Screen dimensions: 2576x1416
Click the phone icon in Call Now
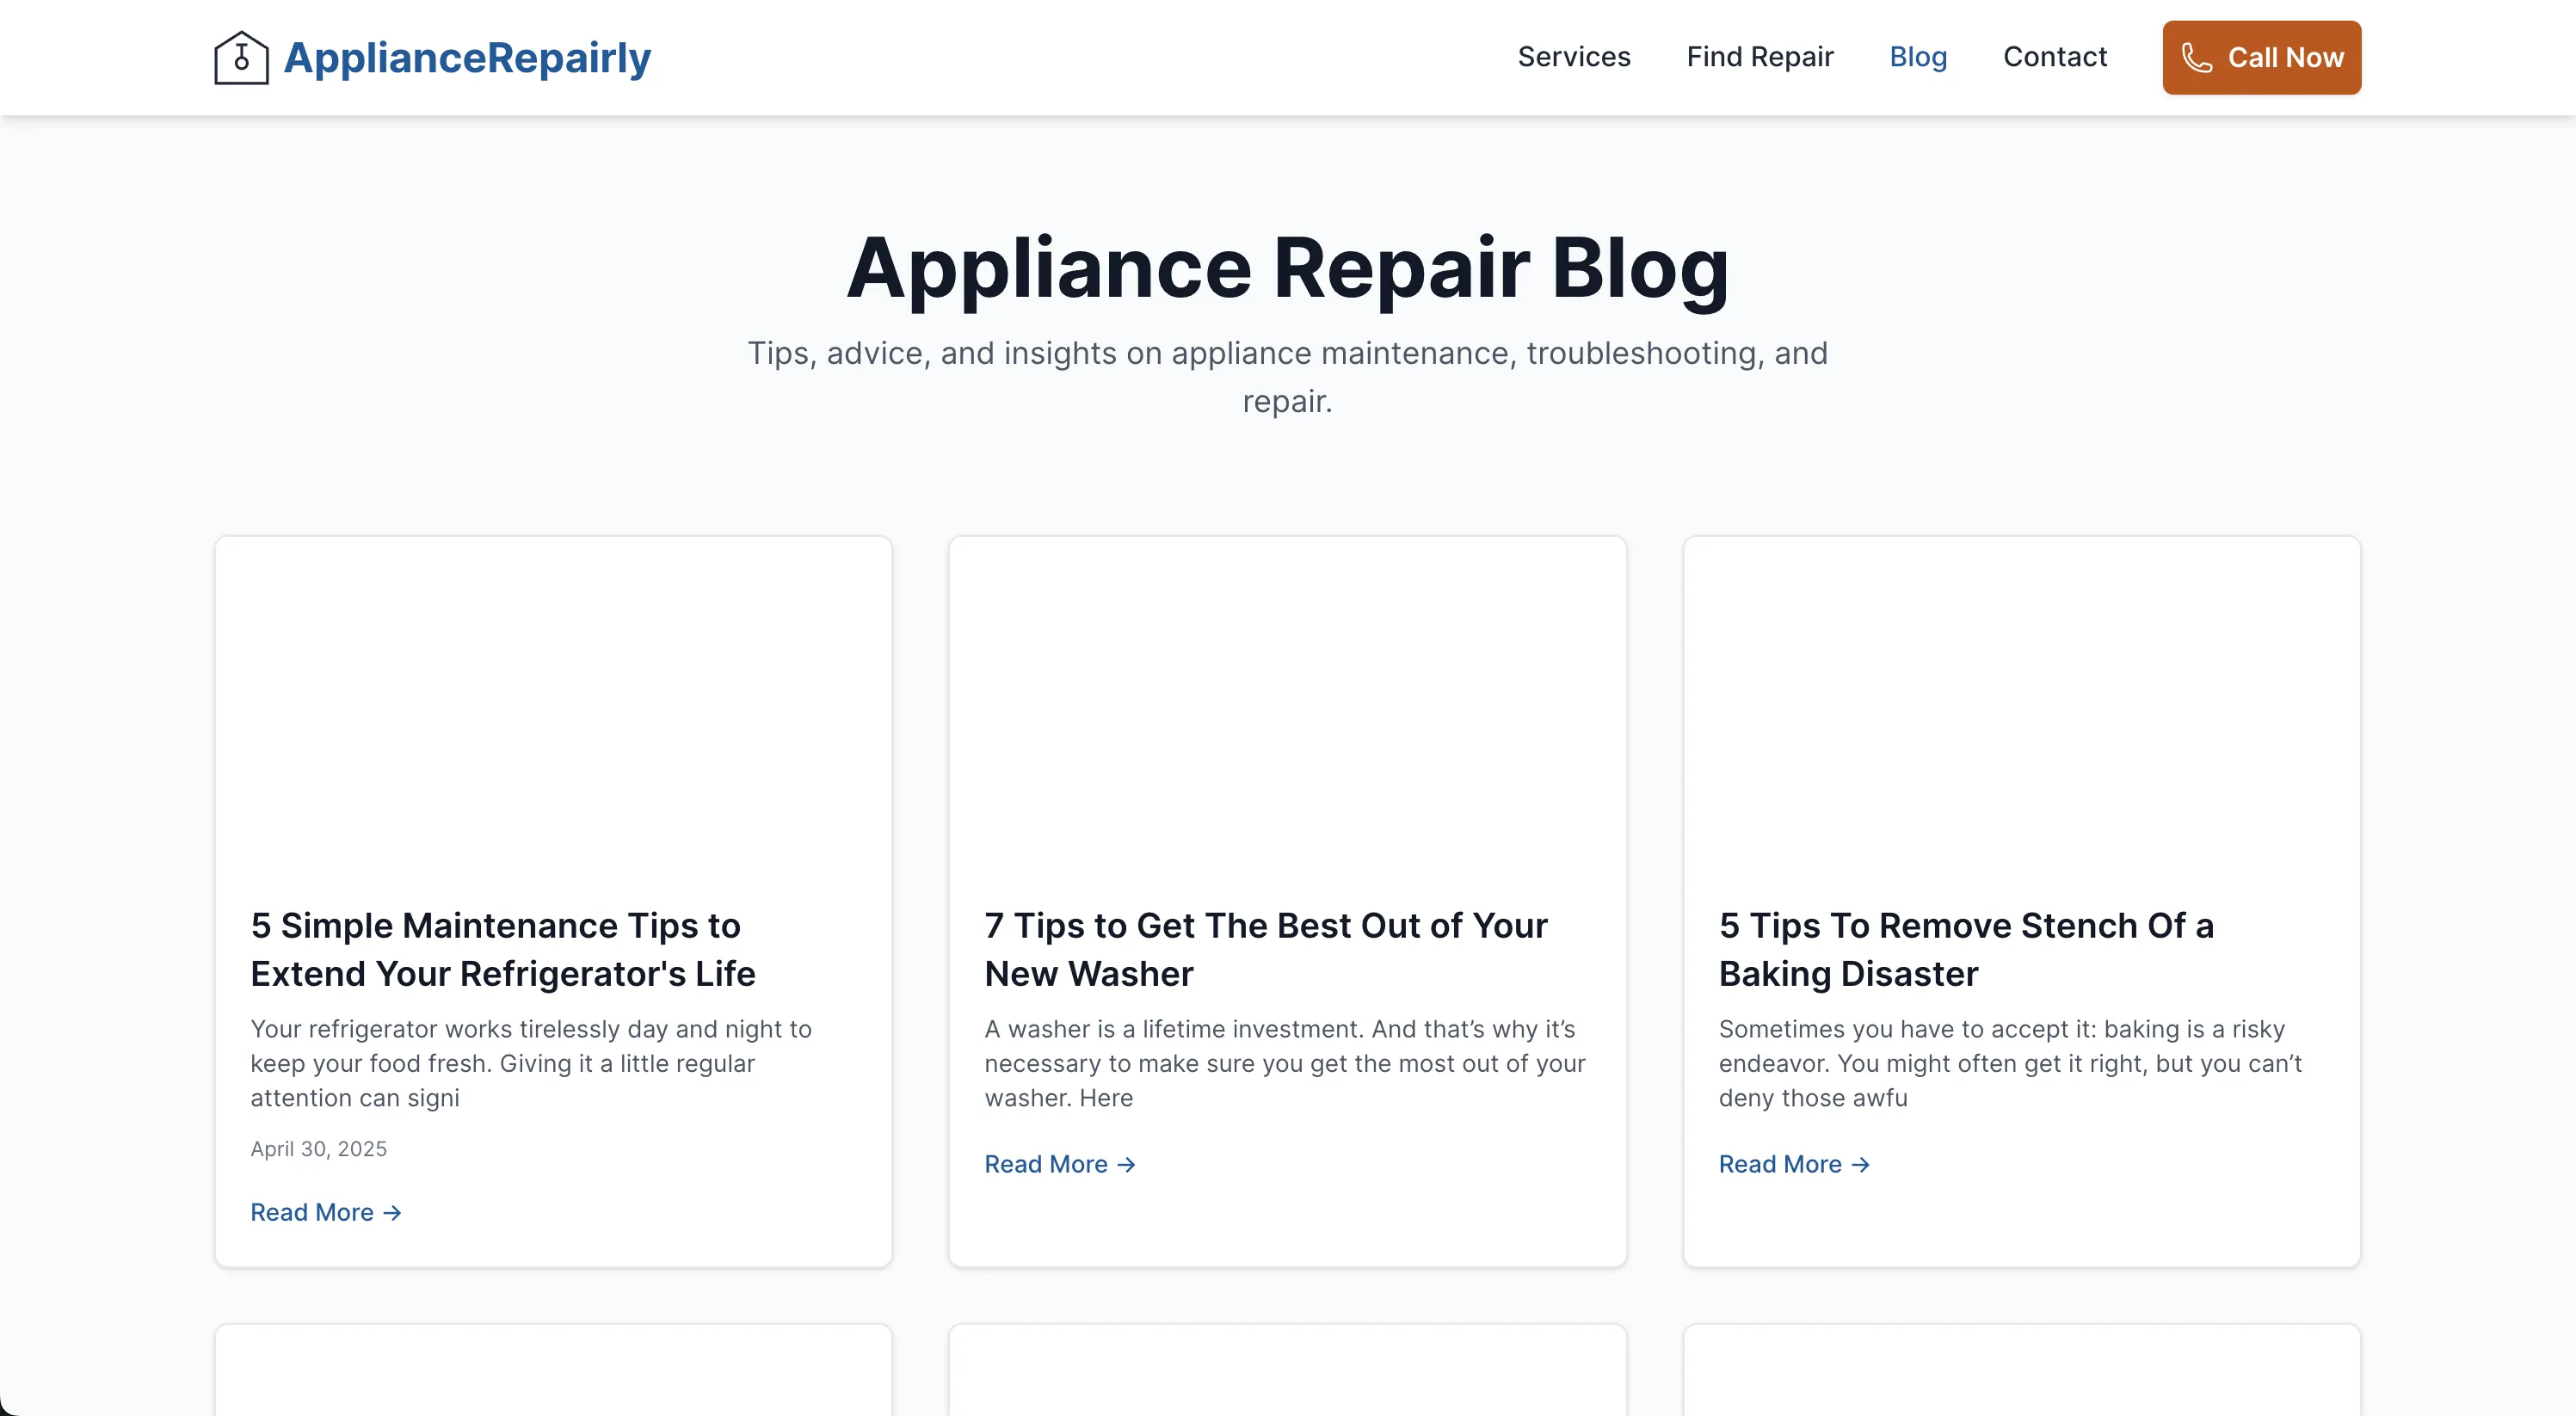(2196, 58)
